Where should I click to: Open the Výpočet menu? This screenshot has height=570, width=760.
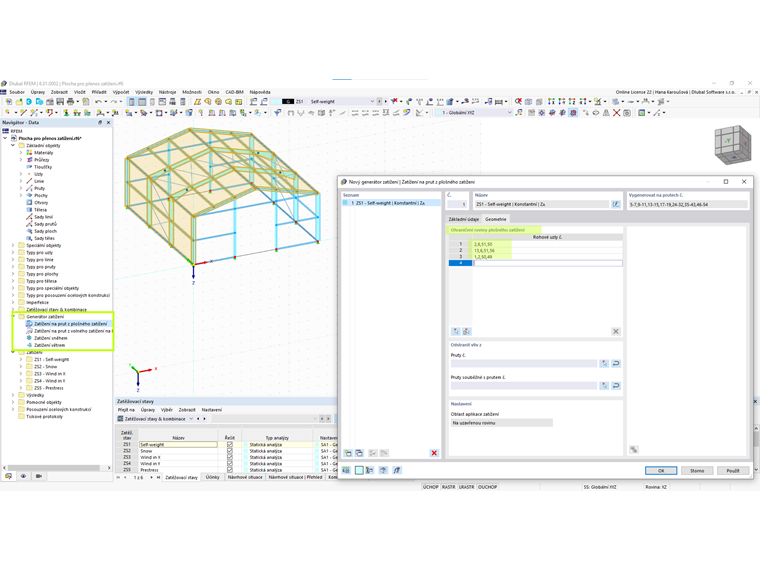coord(121,92)
